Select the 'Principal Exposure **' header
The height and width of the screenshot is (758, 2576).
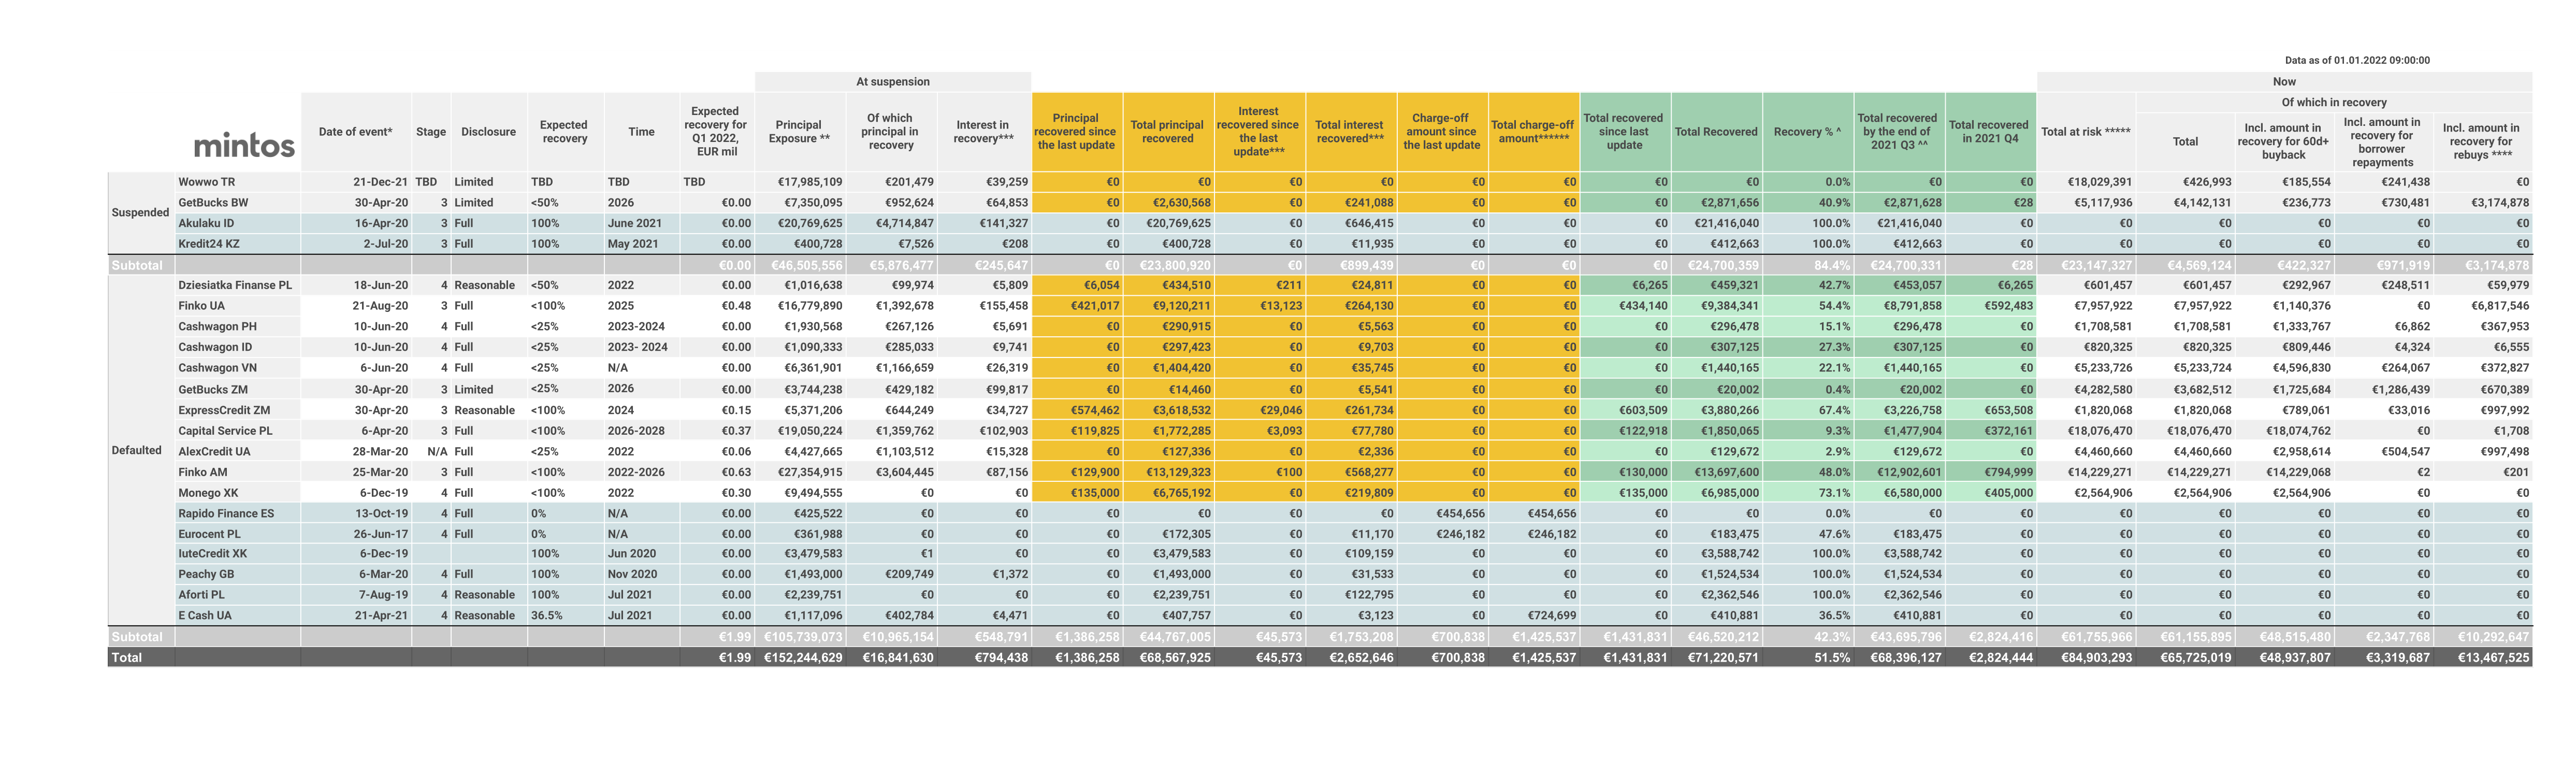(799, 132)
